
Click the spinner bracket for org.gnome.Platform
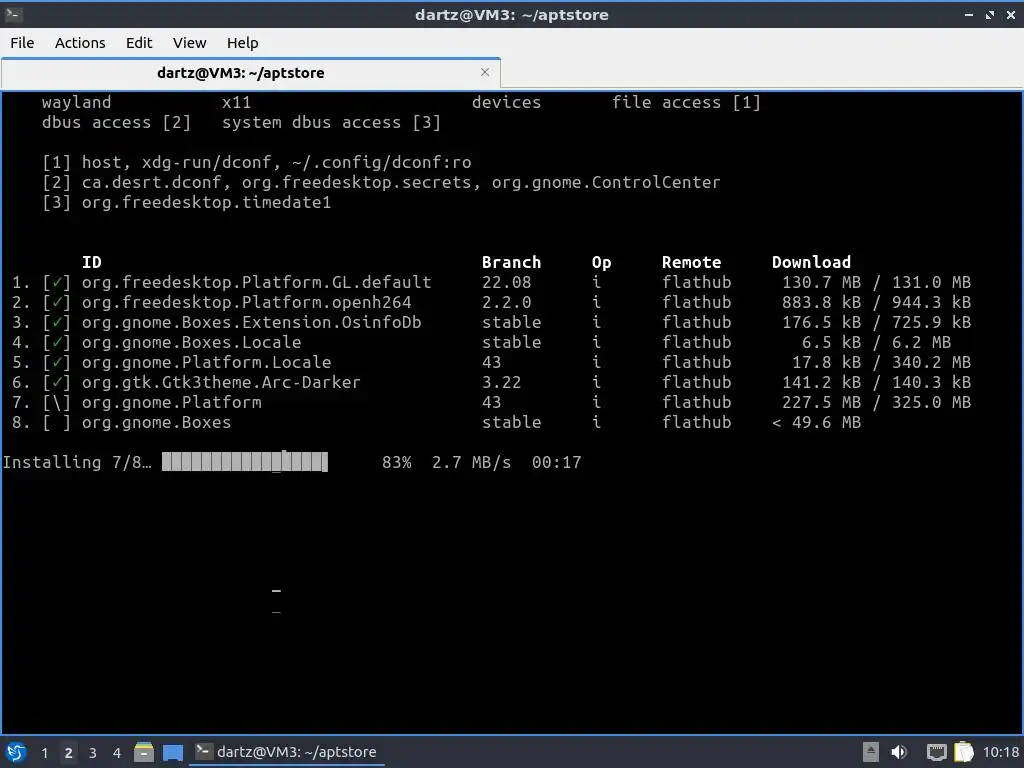click(57, 402)
